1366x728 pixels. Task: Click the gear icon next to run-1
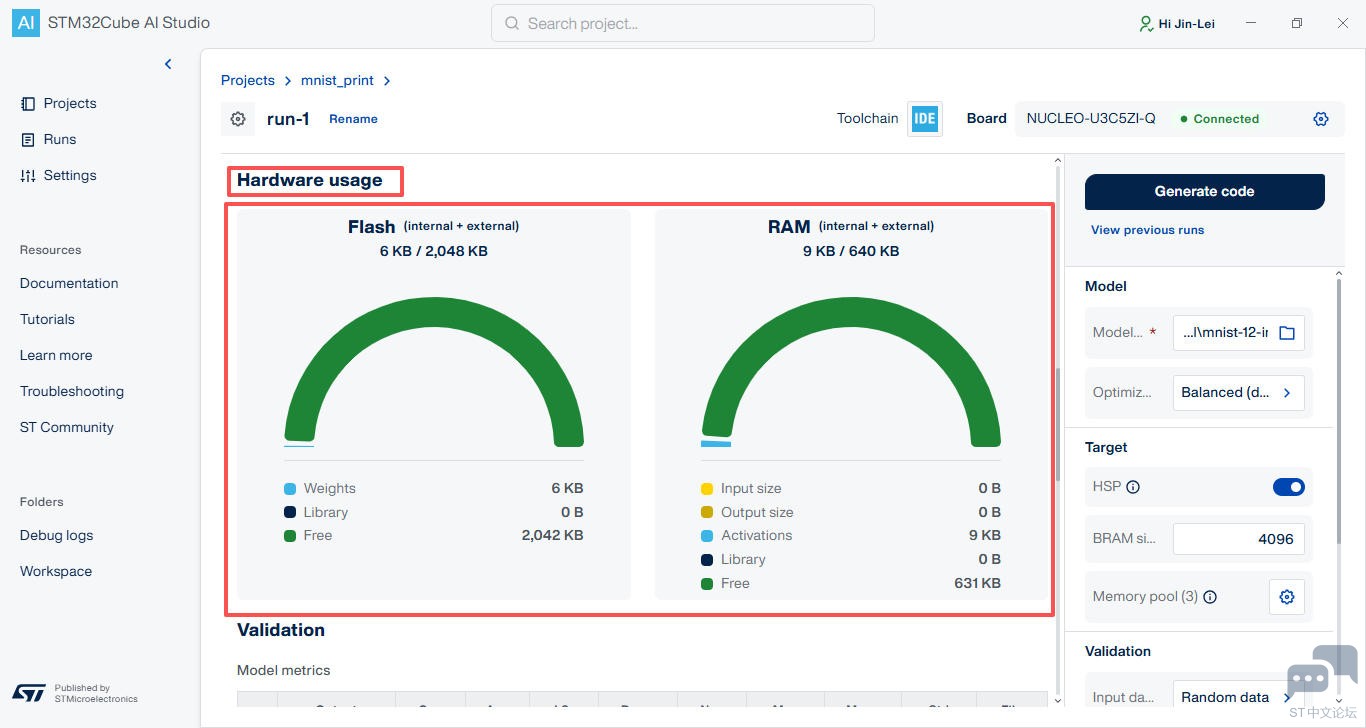[x=238, y=119]
